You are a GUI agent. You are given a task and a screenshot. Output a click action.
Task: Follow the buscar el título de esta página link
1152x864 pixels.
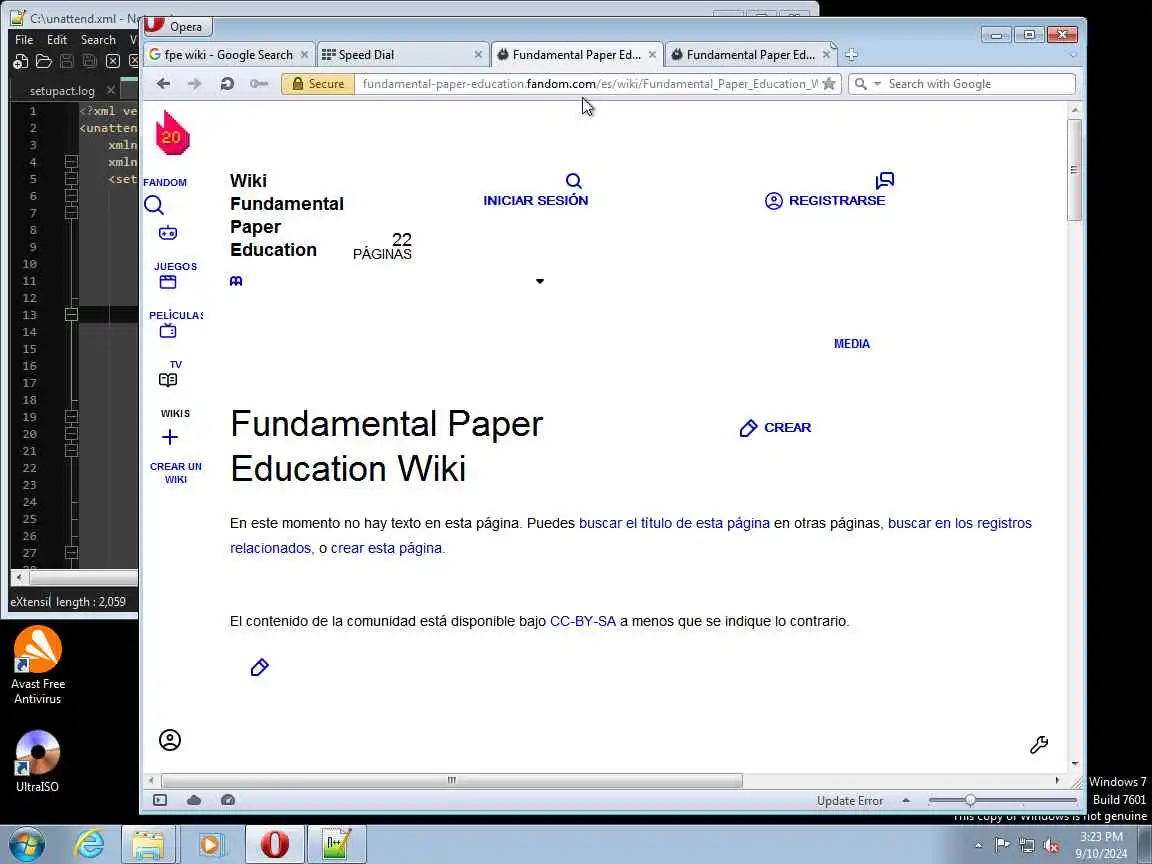click(674, 523)
